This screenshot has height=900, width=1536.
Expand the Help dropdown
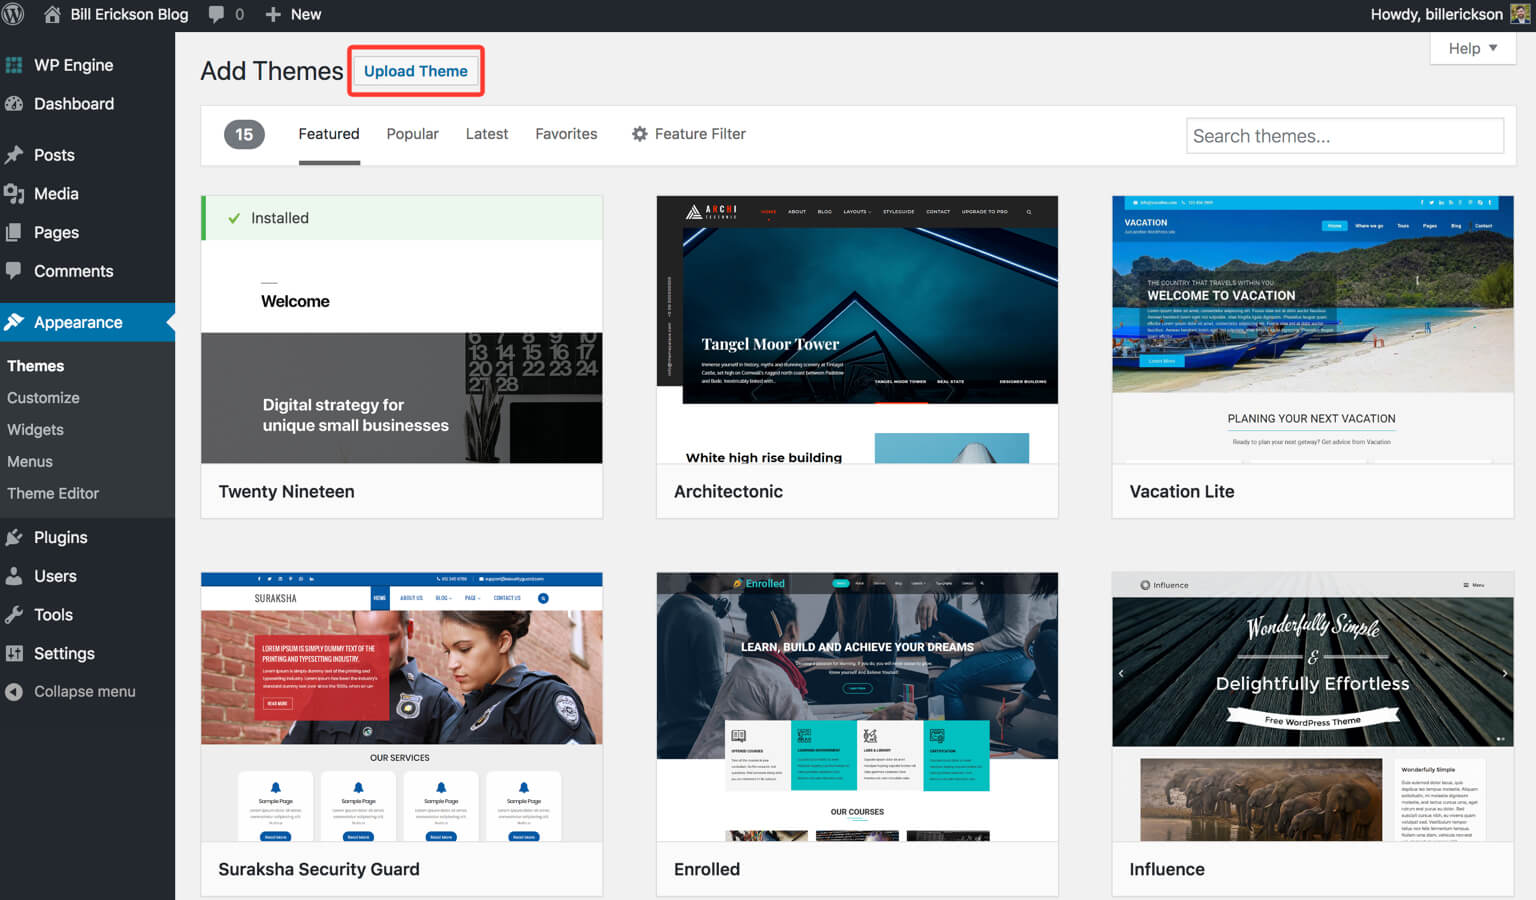coord(1473,48)
